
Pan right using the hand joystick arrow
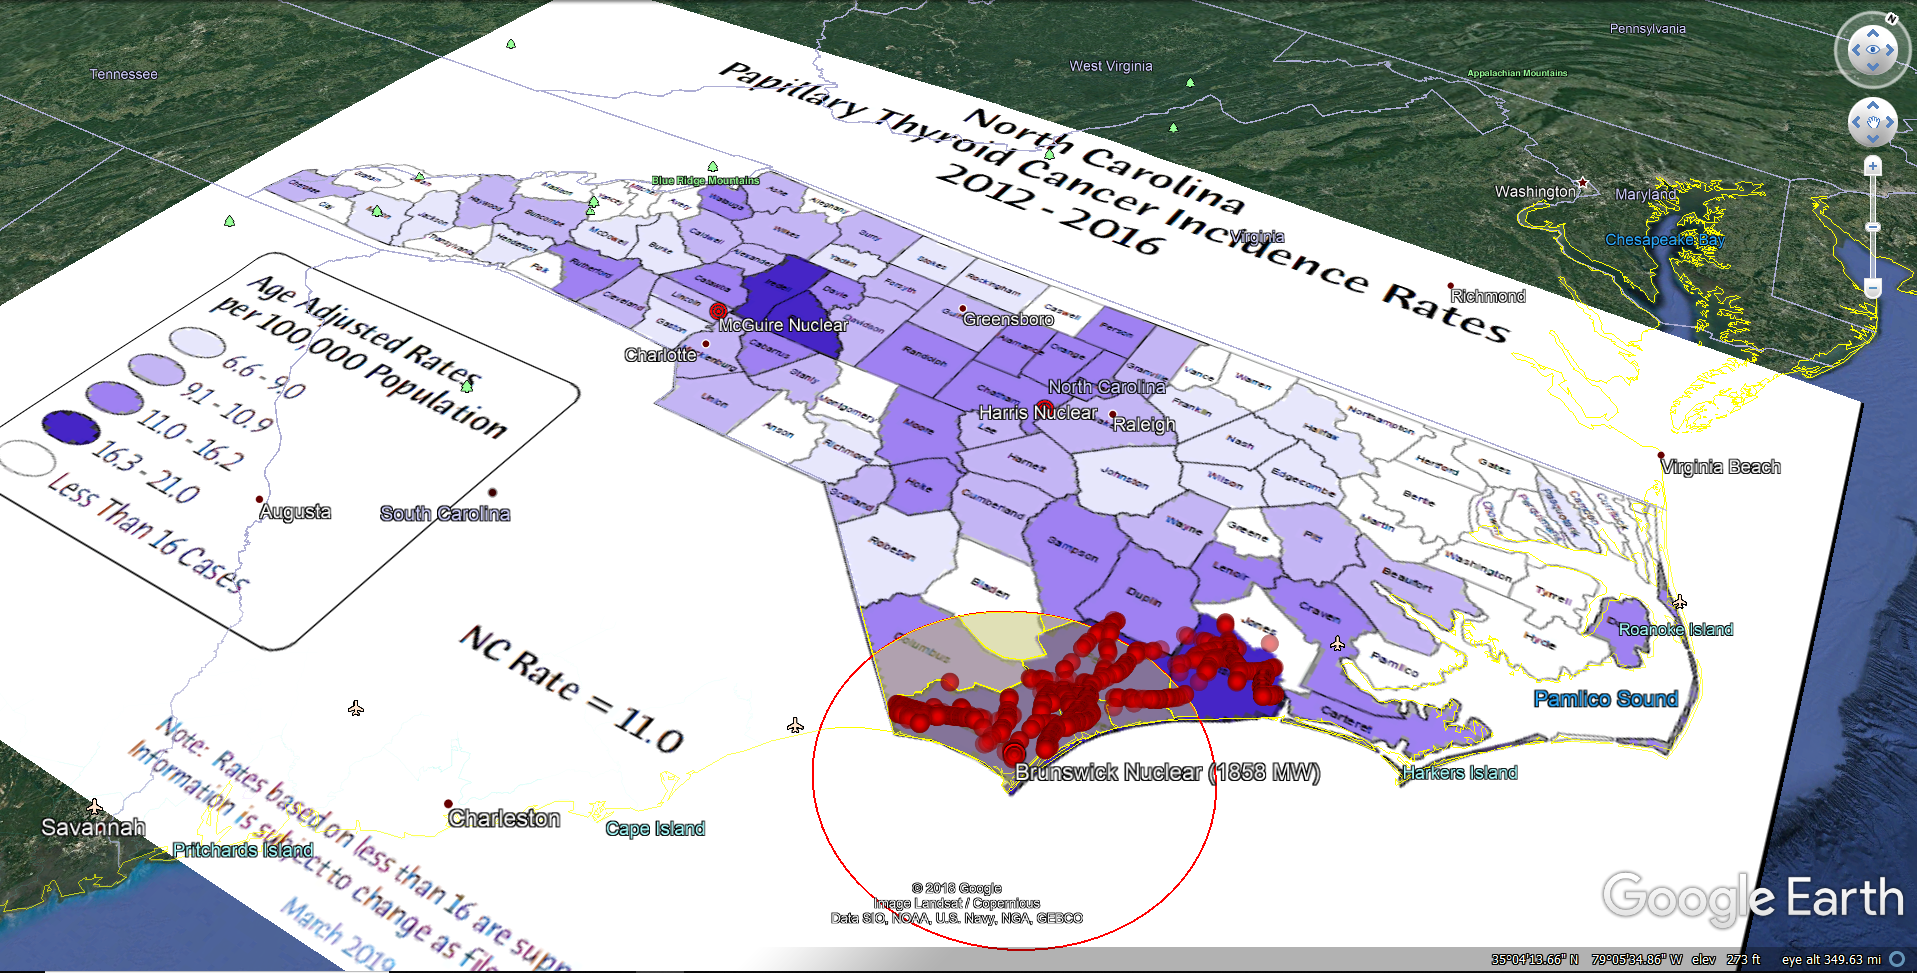(x=1890, y=122)
